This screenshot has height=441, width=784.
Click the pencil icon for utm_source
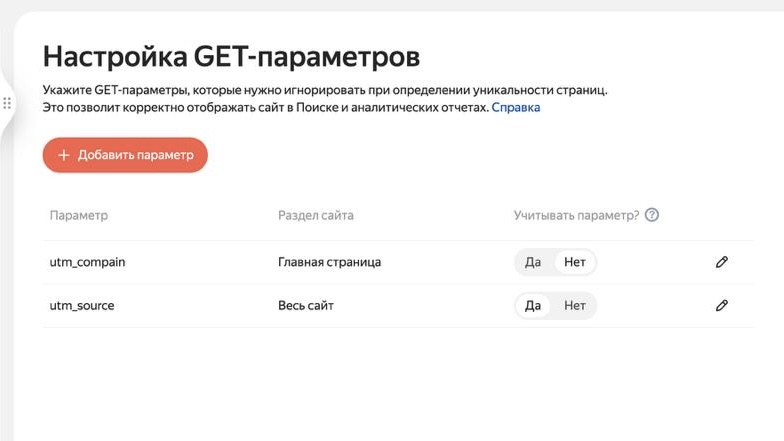[x=722, y=305]
